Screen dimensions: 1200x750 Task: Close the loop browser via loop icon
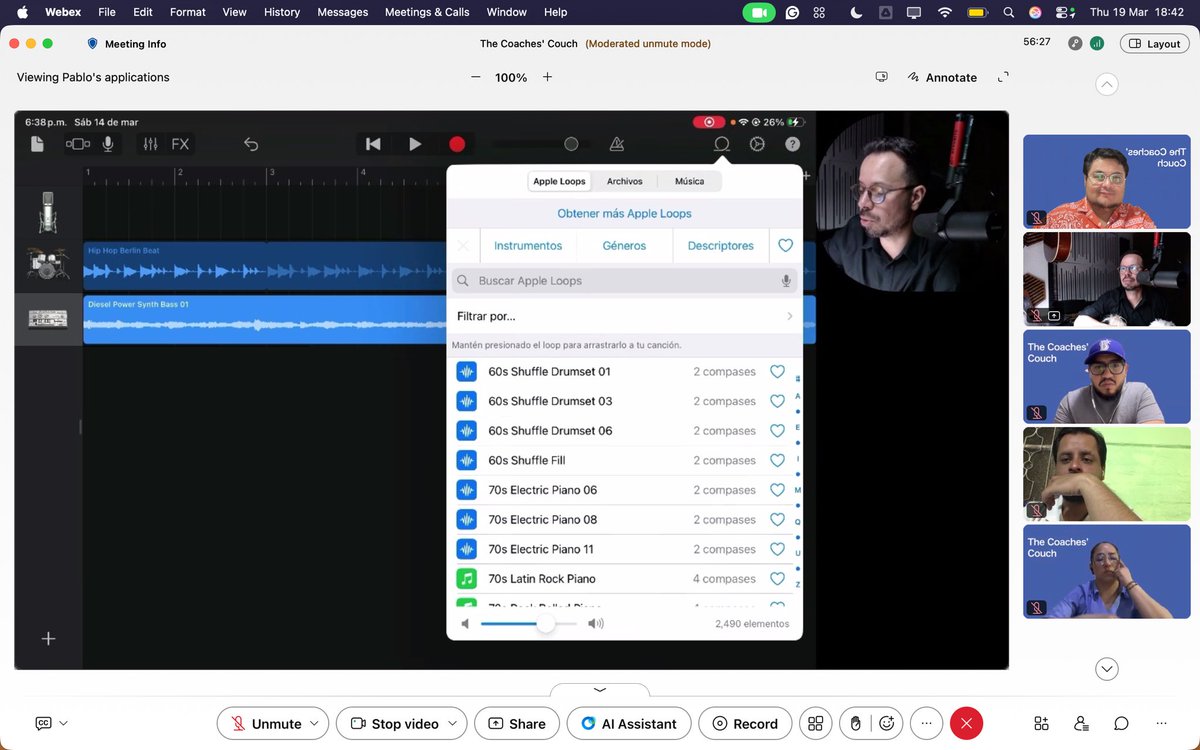[721, 144]
